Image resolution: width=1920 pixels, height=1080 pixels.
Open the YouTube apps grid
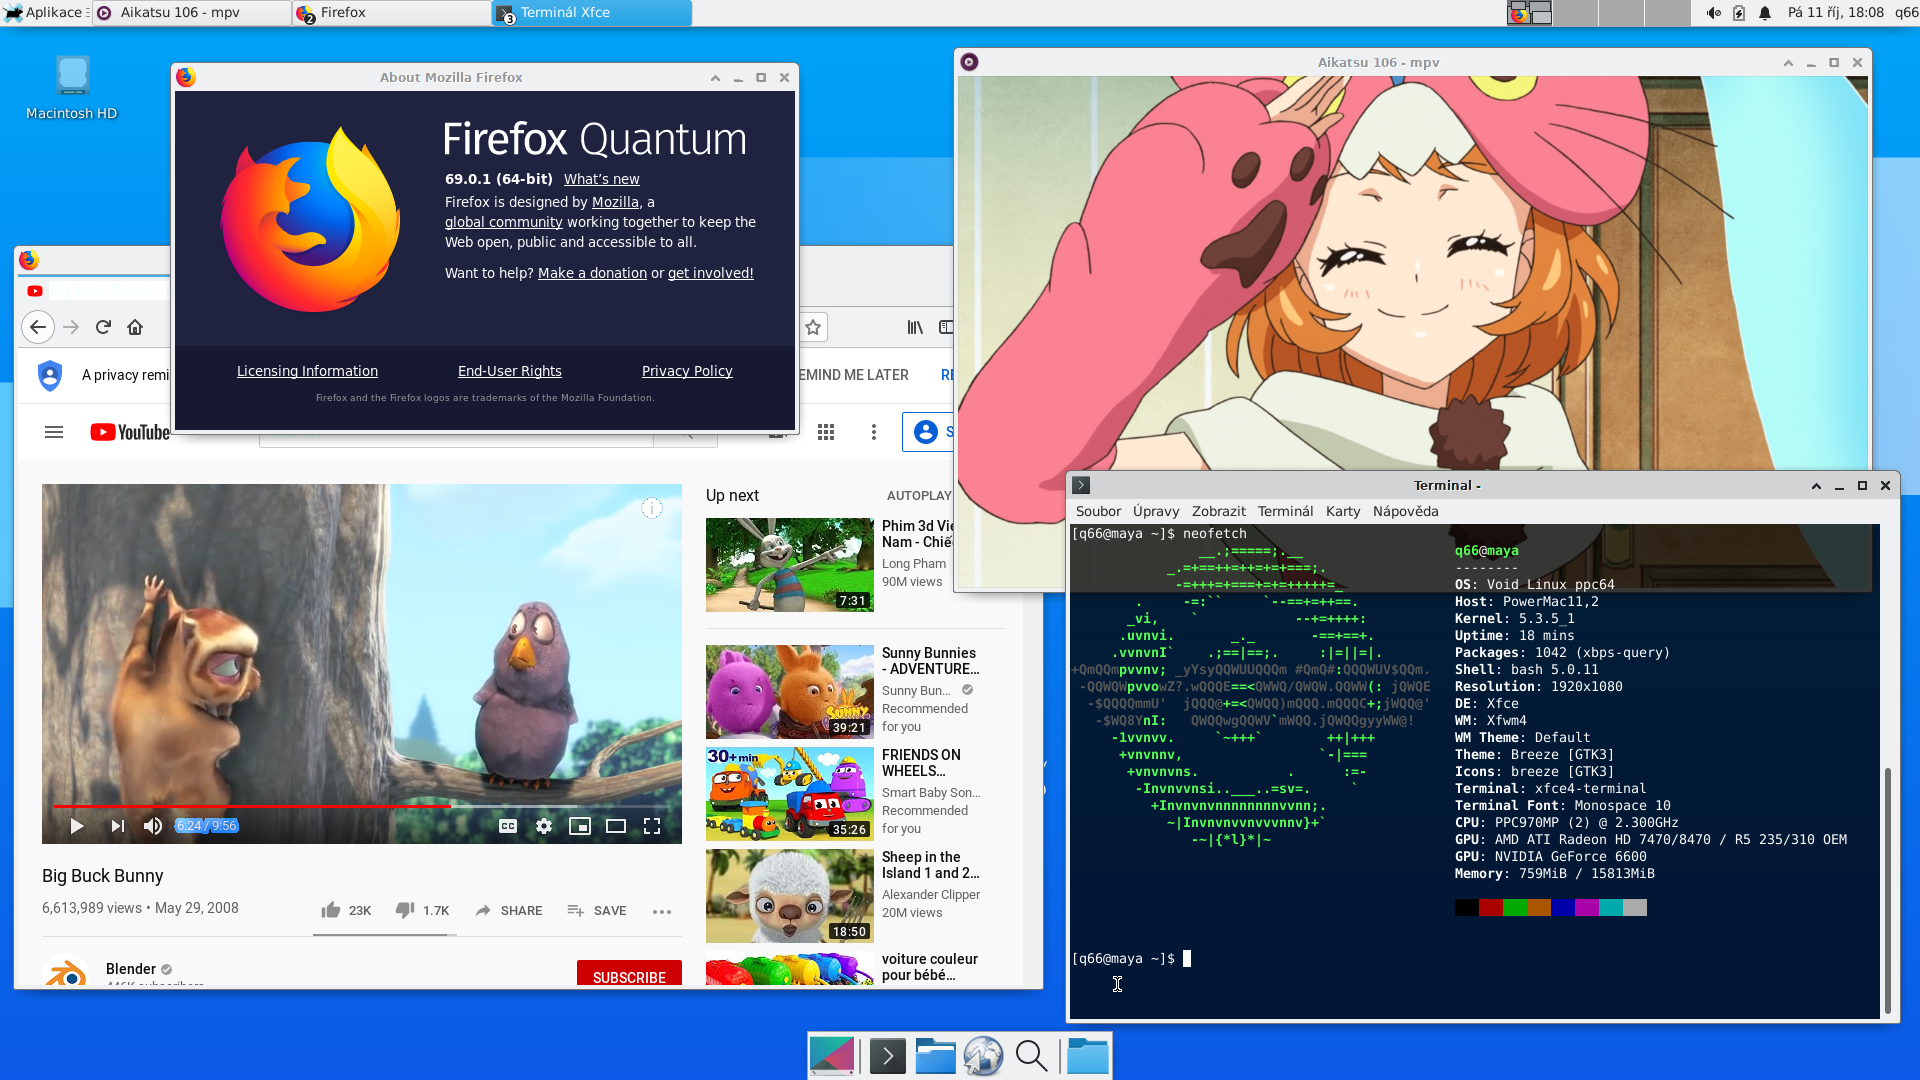point(826,432)
